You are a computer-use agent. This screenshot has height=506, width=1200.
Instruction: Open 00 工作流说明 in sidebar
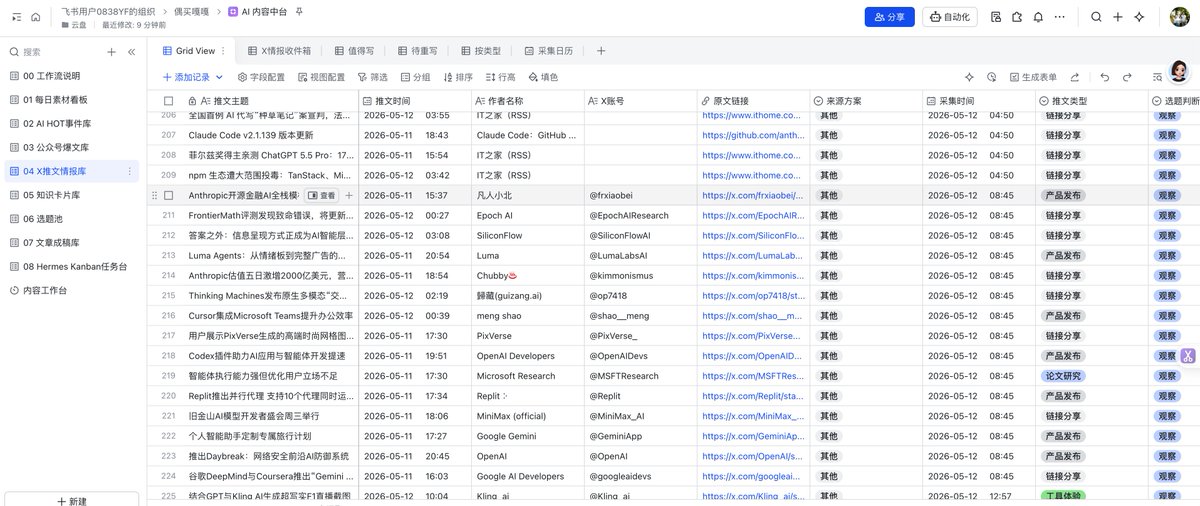pyautogui.click(x=70, y=76)
